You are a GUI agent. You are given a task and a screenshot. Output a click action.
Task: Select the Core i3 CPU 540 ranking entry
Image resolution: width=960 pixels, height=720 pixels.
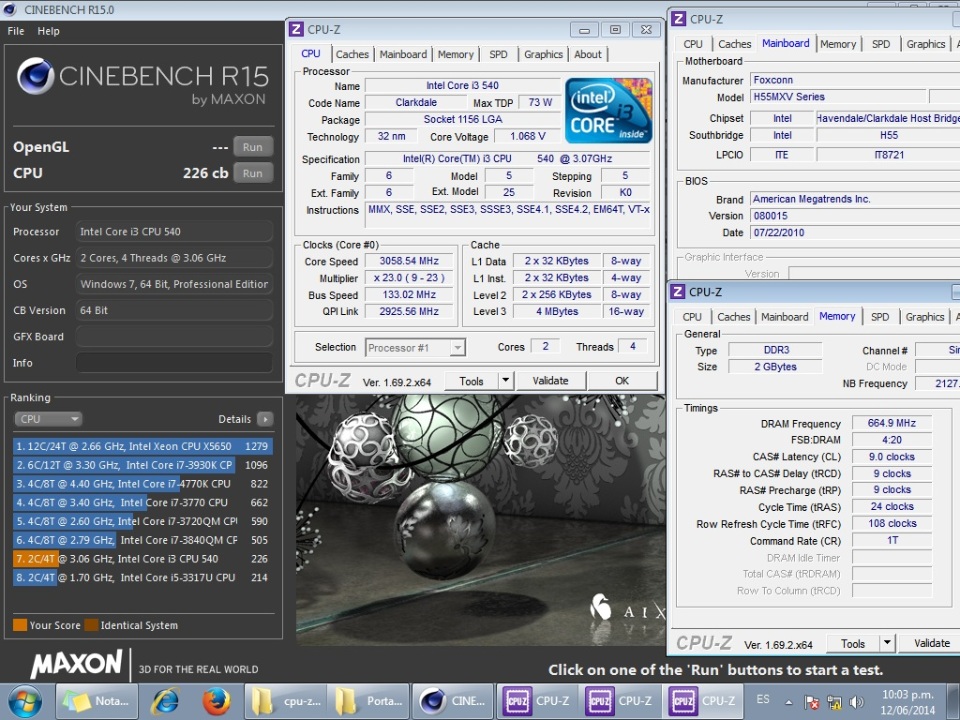(x=142, y=559)
